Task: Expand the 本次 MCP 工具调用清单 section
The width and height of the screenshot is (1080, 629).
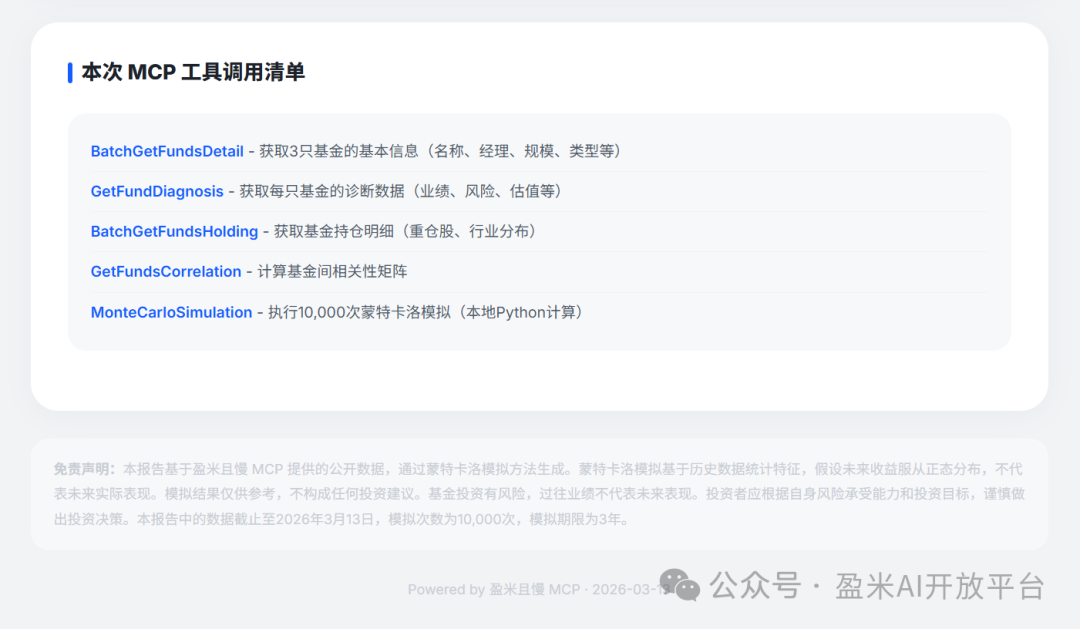Action: point(194,71)
